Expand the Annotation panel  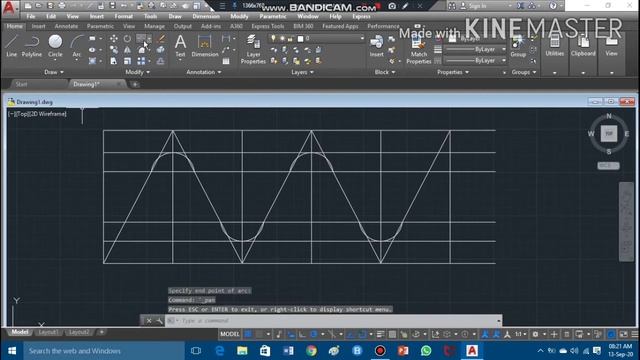tap(204, 72)
